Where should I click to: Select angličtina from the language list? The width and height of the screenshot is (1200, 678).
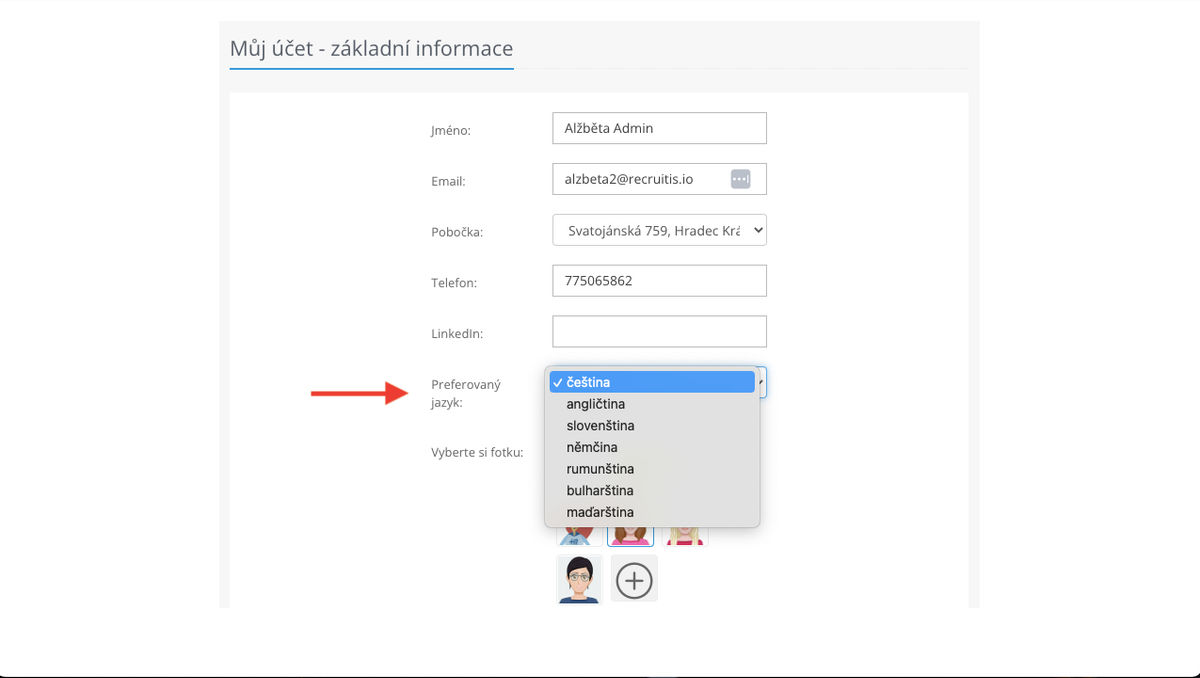coord(652,404)
